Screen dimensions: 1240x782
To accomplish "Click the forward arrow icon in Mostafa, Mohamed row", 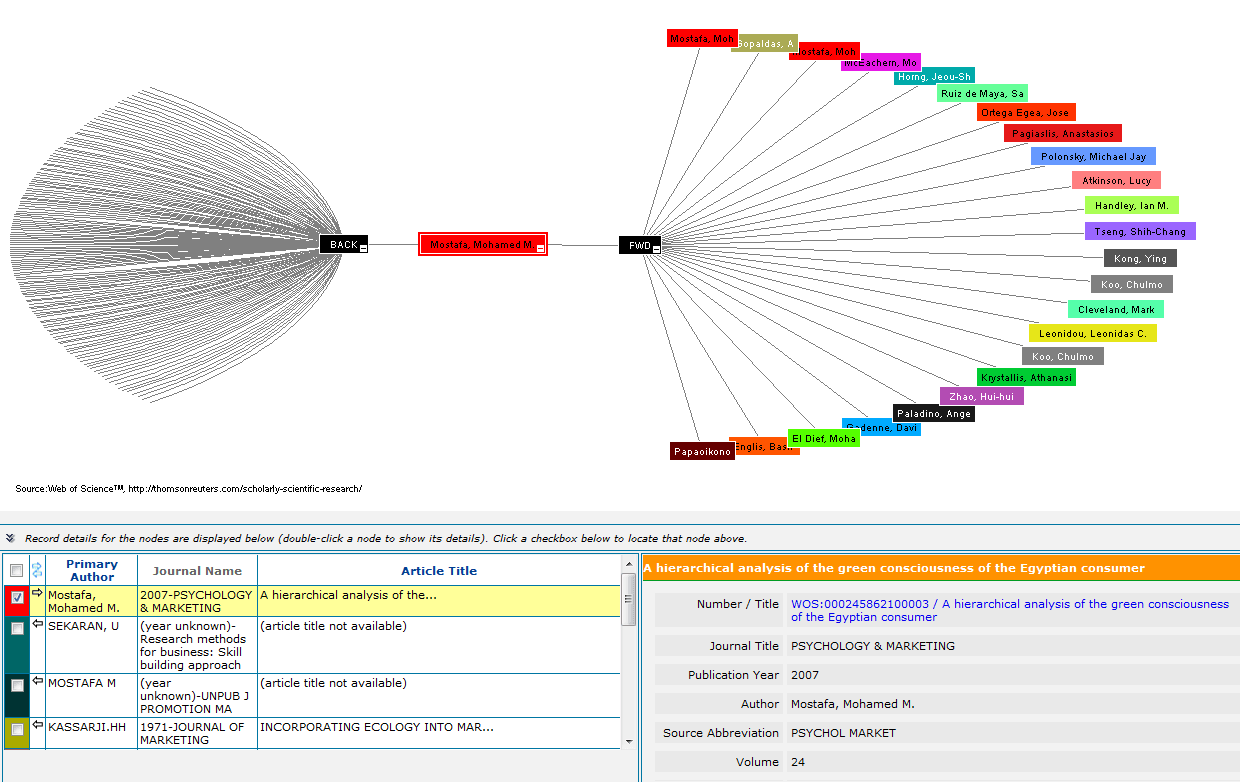I will 37,593.
